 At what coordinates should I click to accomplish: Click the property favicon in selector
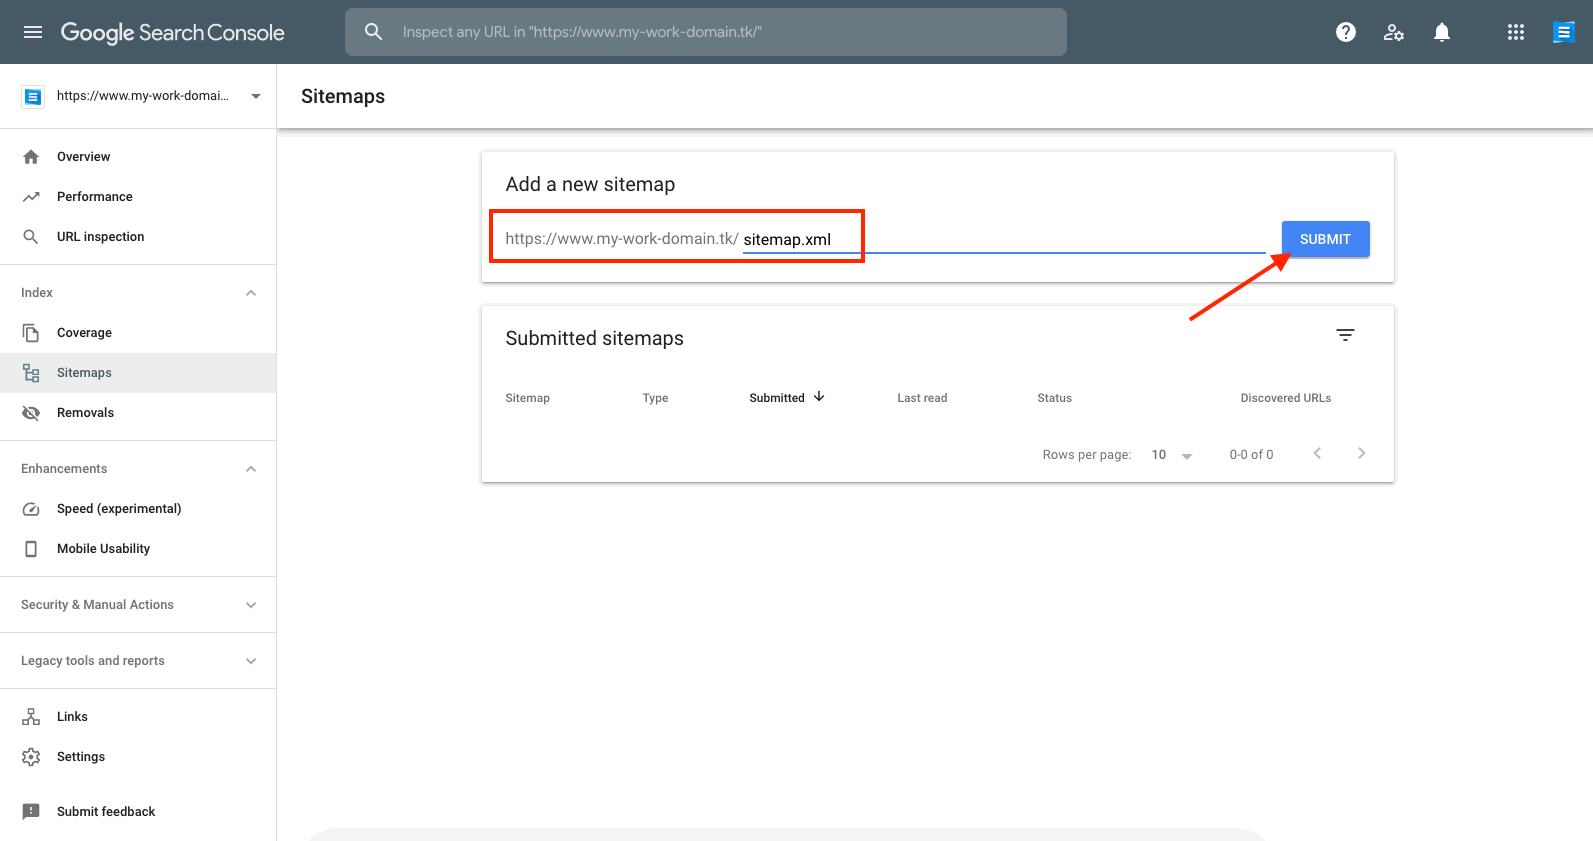click(x=33, y=97)
